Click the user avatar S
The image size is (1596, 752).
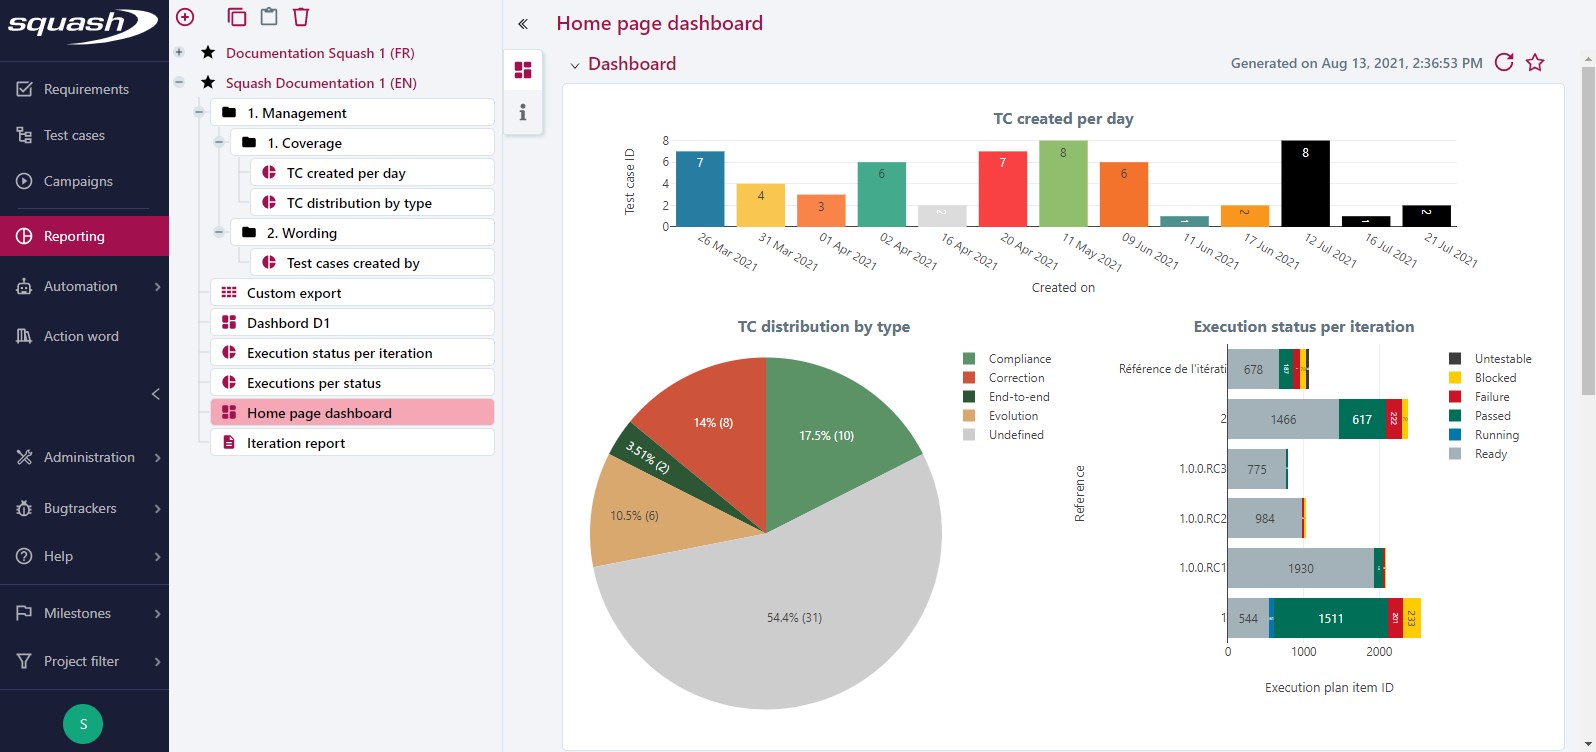83,724
